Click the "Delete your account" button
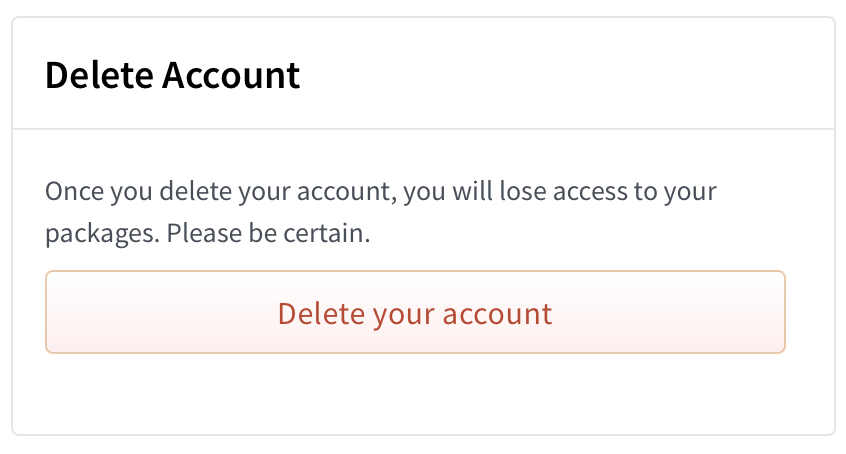This screenshot has width=846, height=454. (415, 313)
